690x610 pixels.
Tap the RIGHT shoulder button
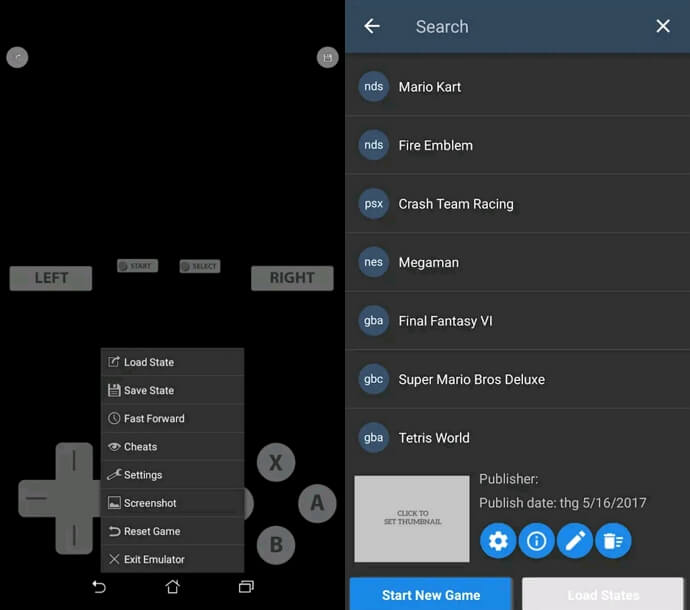pos(292,278)
